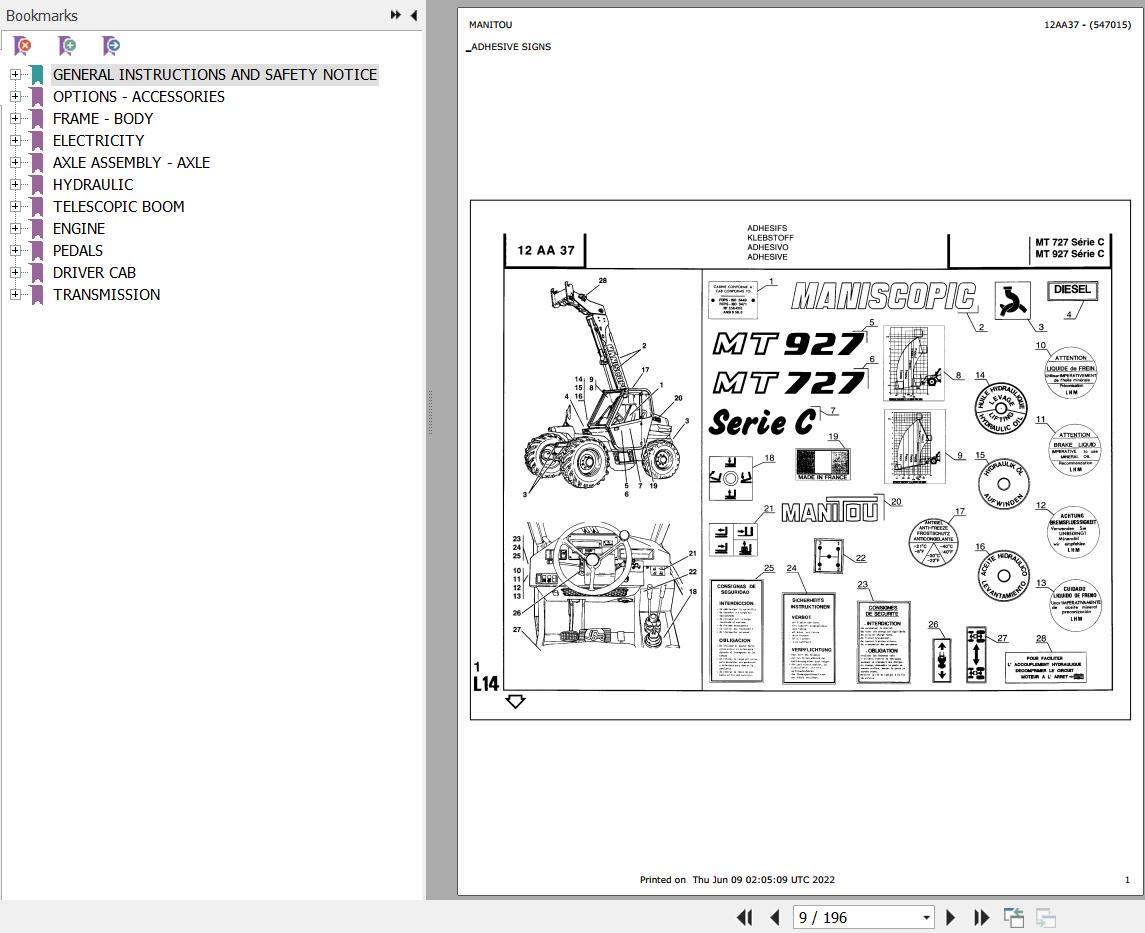The image size is (1145, 933).
Task: Click the bookmark icon beside FRAME - BODY
Action: pos(37,119)
